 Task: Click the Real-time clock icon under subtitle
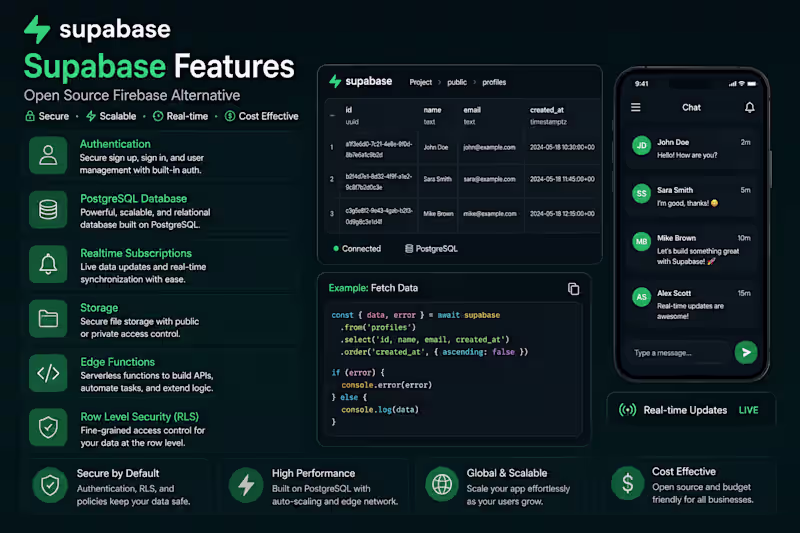(x=158, y=116)
